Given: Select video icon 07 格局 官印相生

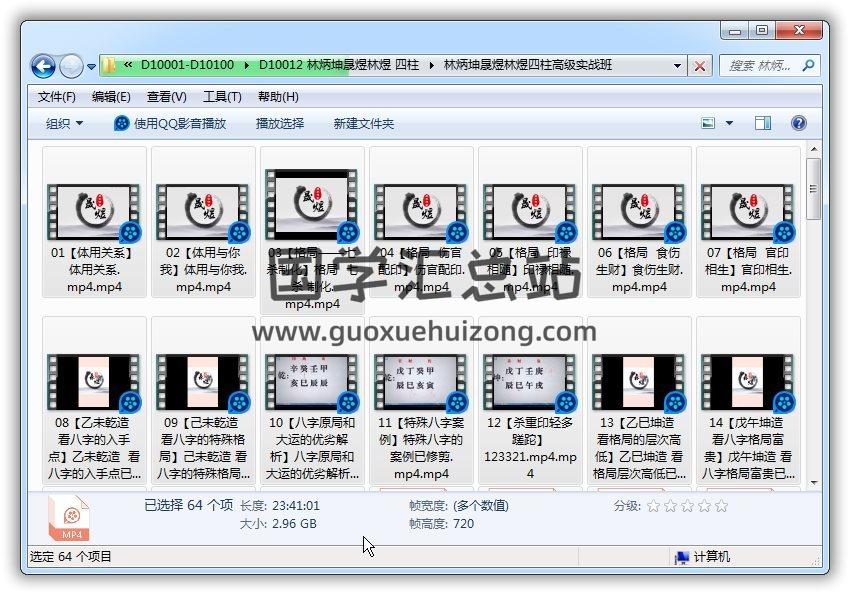Looking at the screenshot, I should [747, 212].
